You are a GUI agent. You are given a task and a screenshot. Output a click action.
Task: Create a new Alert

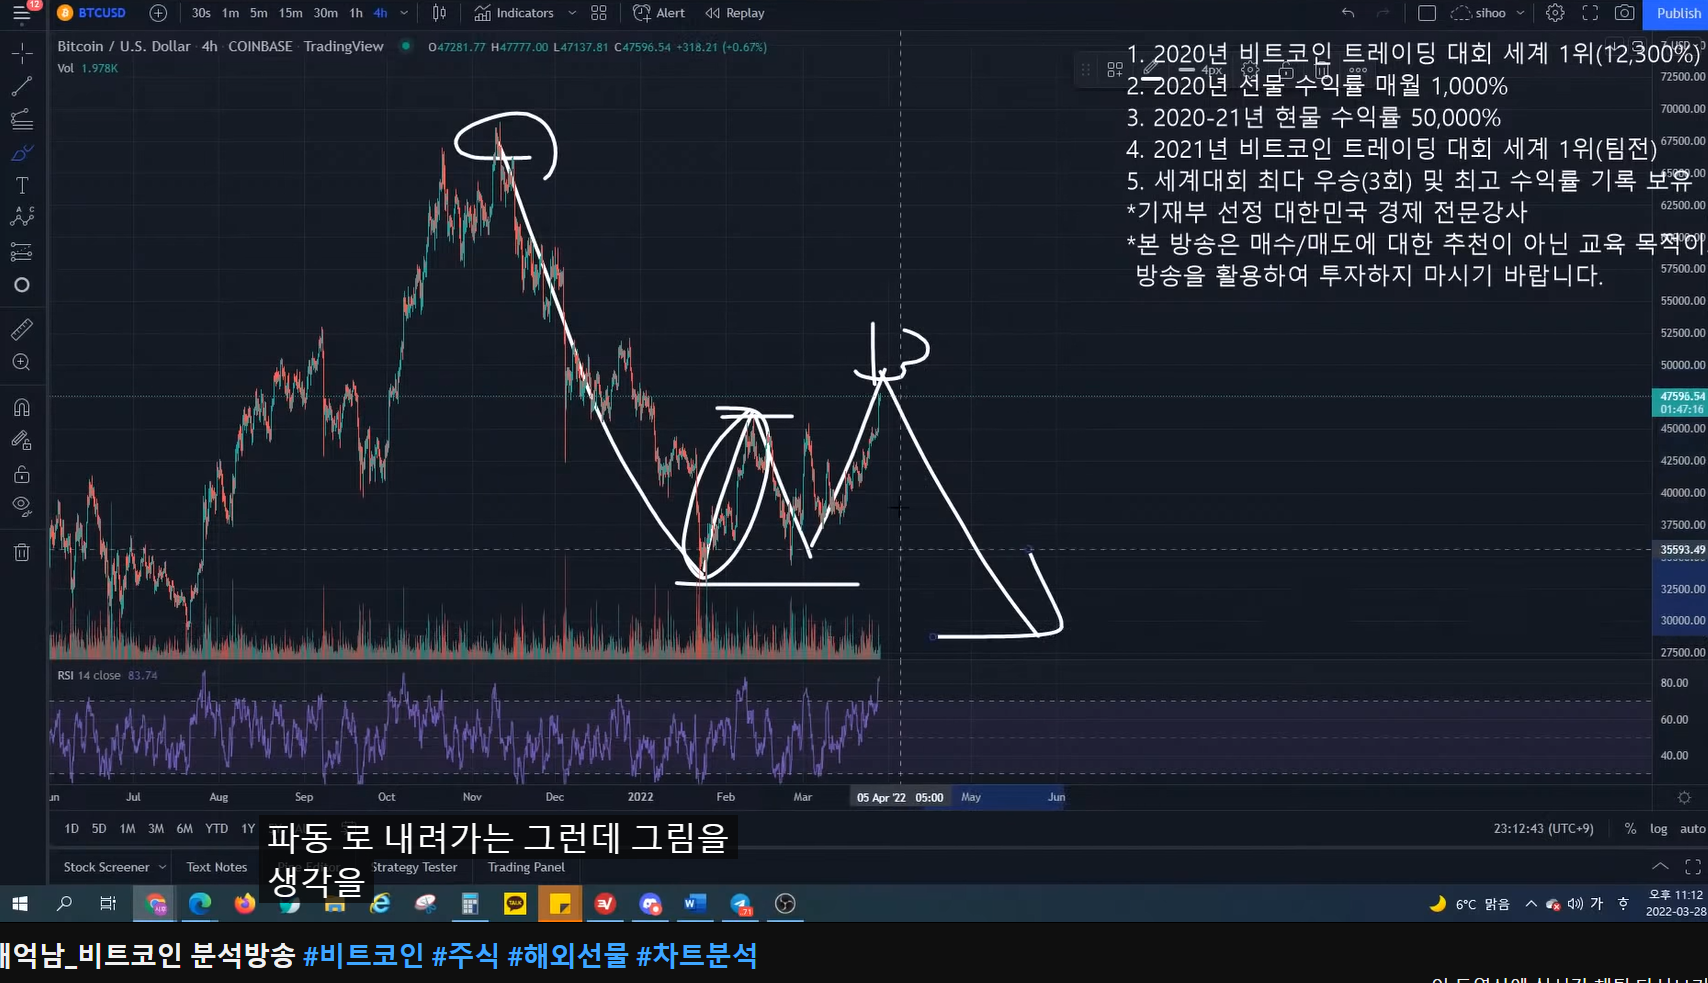659,13
